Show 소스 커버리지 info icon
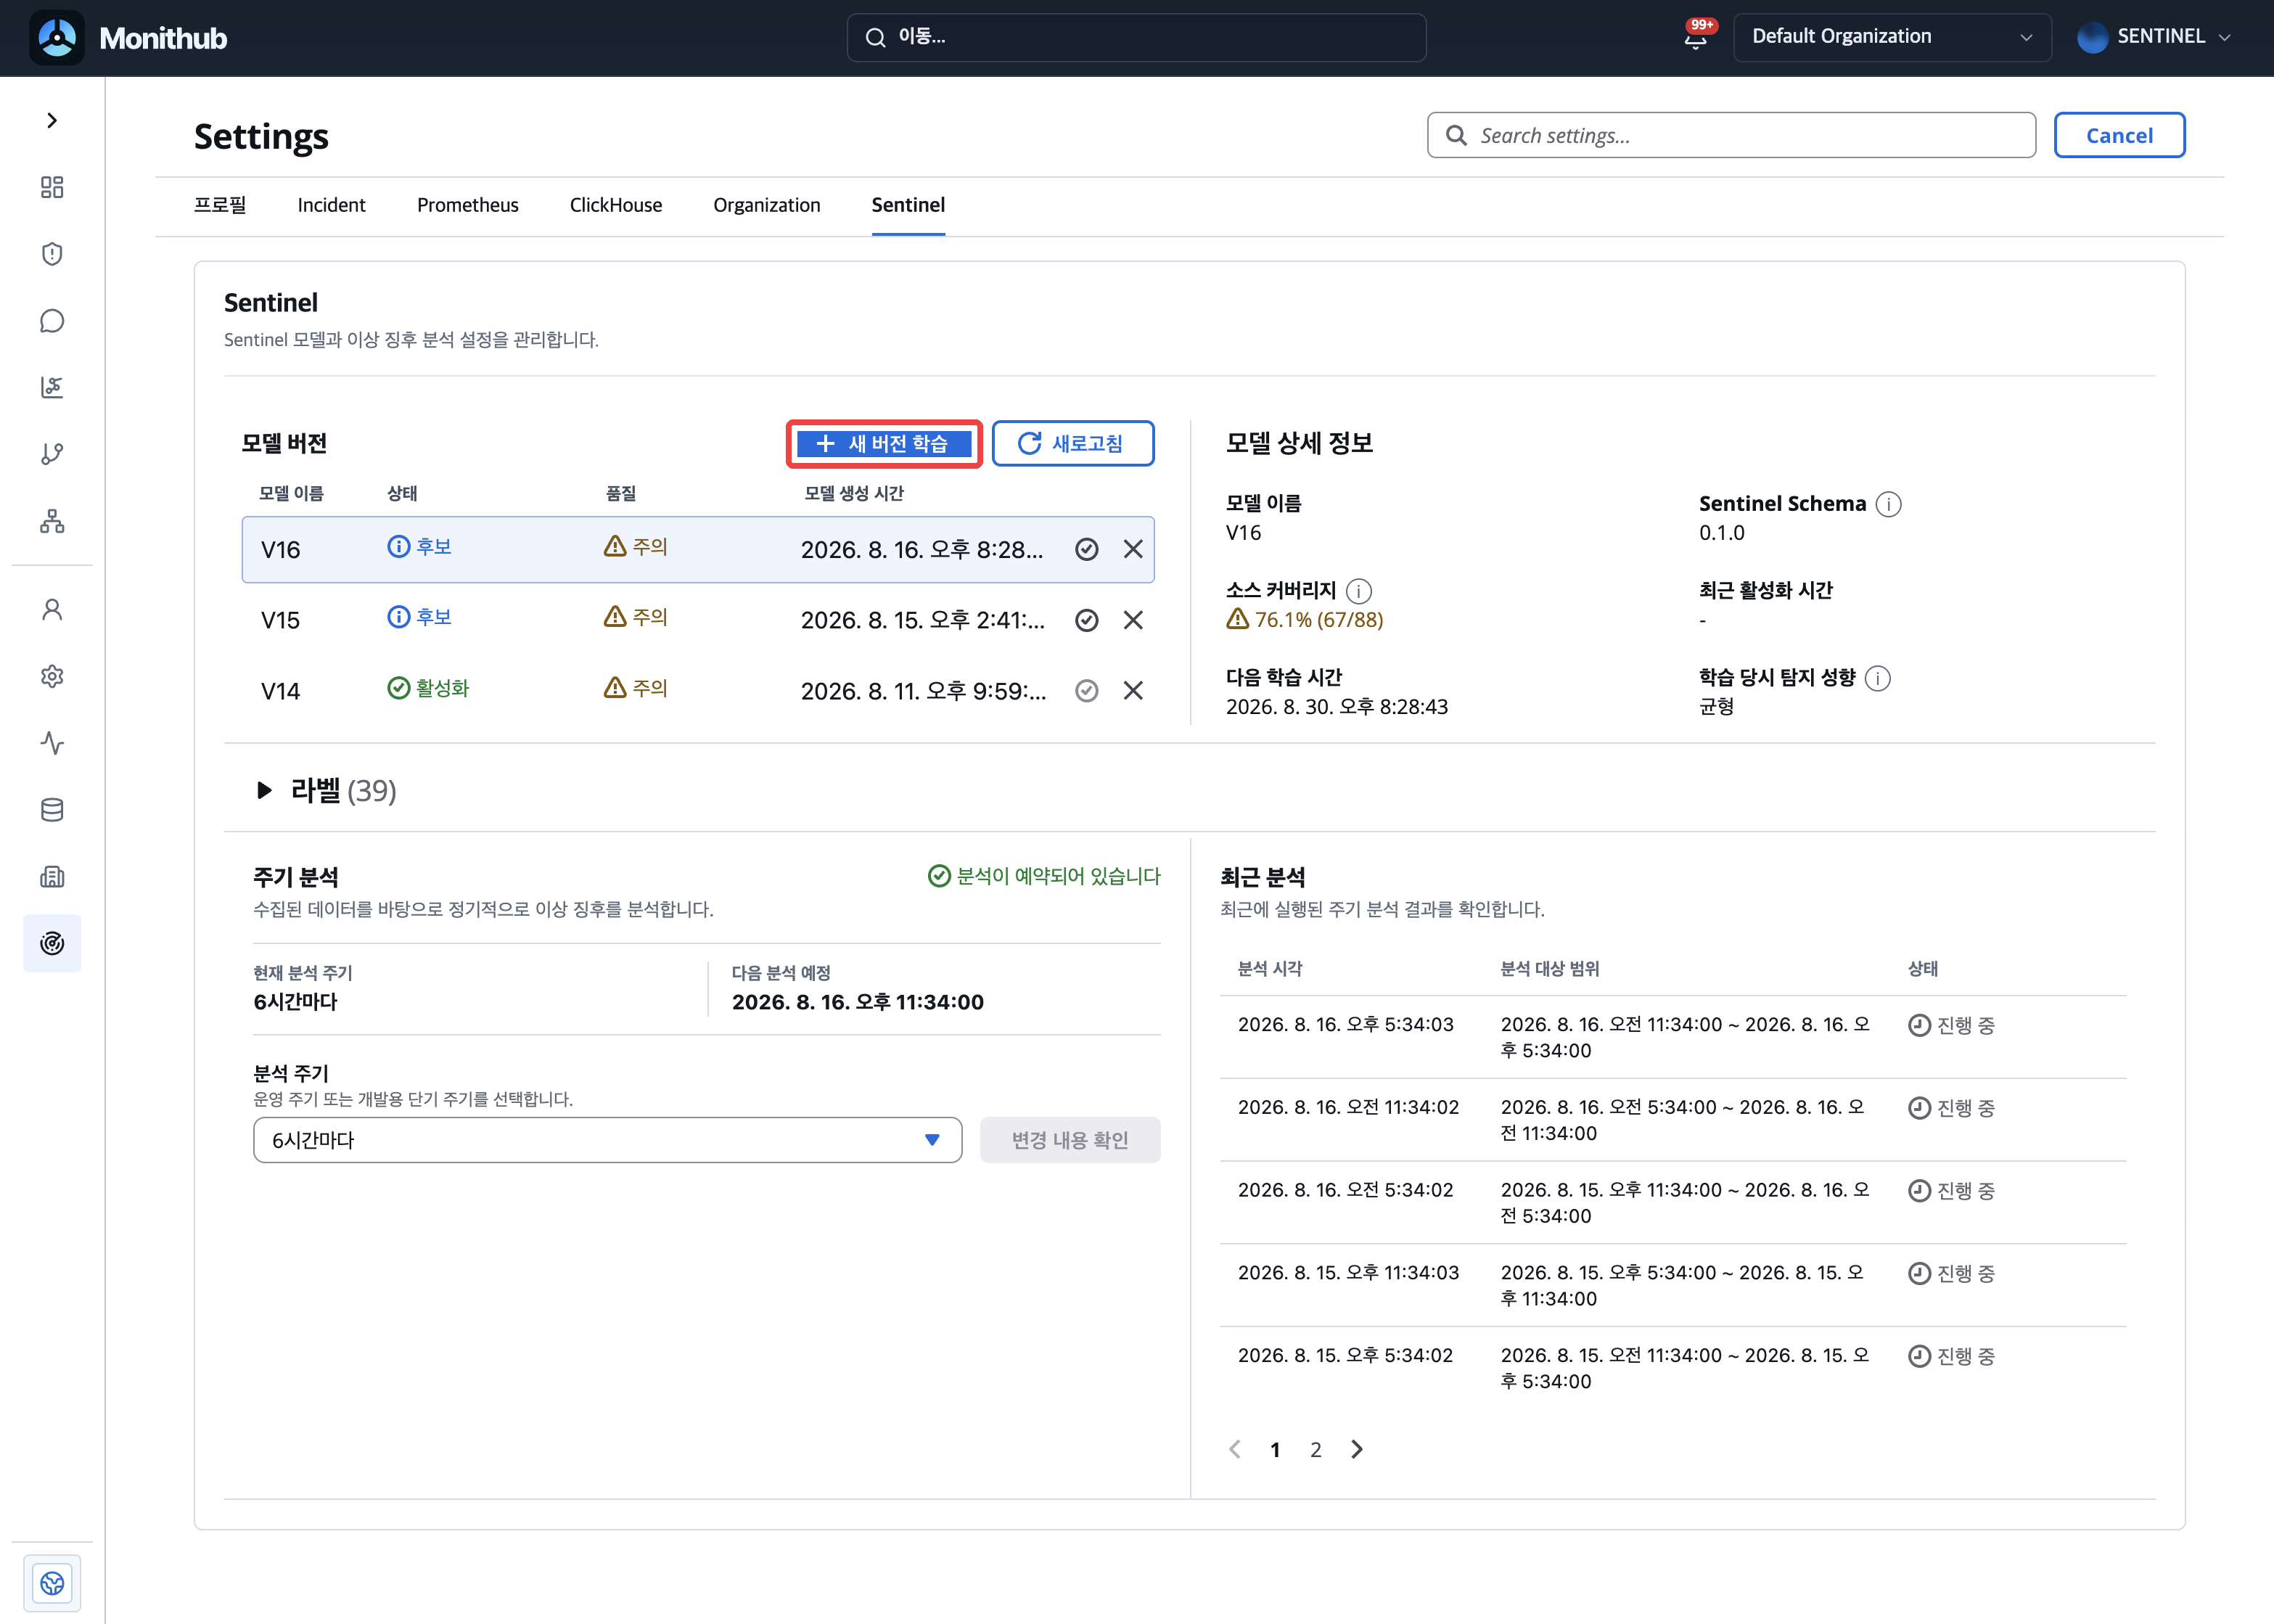Screen dimensions: 2274x1624 pyautogui.click(x=1359, y=591)
